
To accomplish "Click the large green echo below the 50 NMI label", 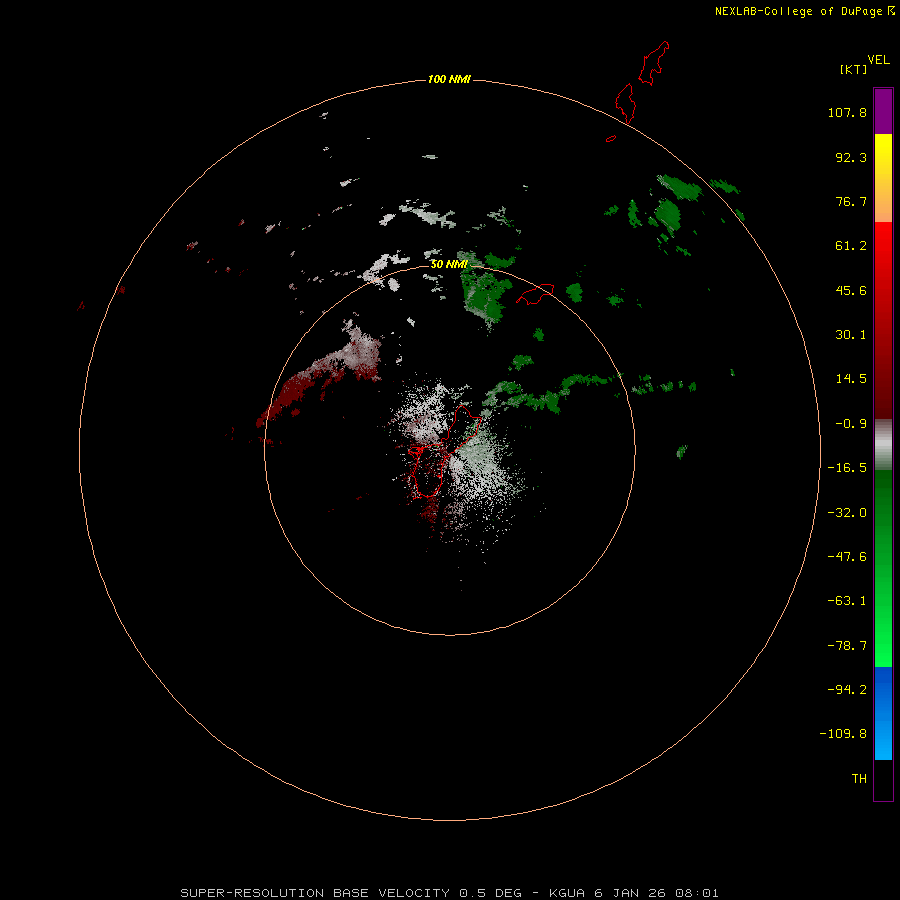I will point(484,293).
